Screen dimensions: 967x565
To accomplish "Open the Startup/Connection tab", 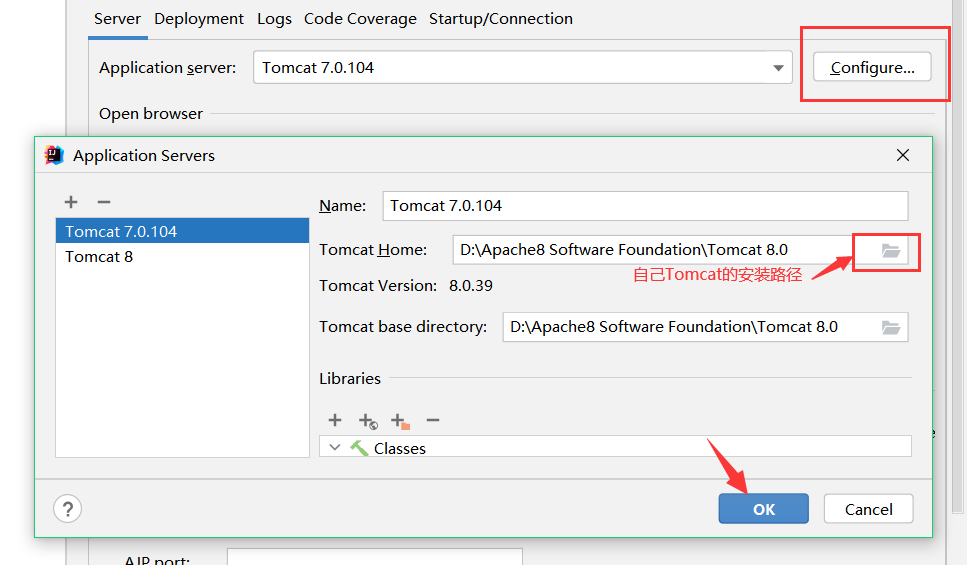I will tap(501, 19).
